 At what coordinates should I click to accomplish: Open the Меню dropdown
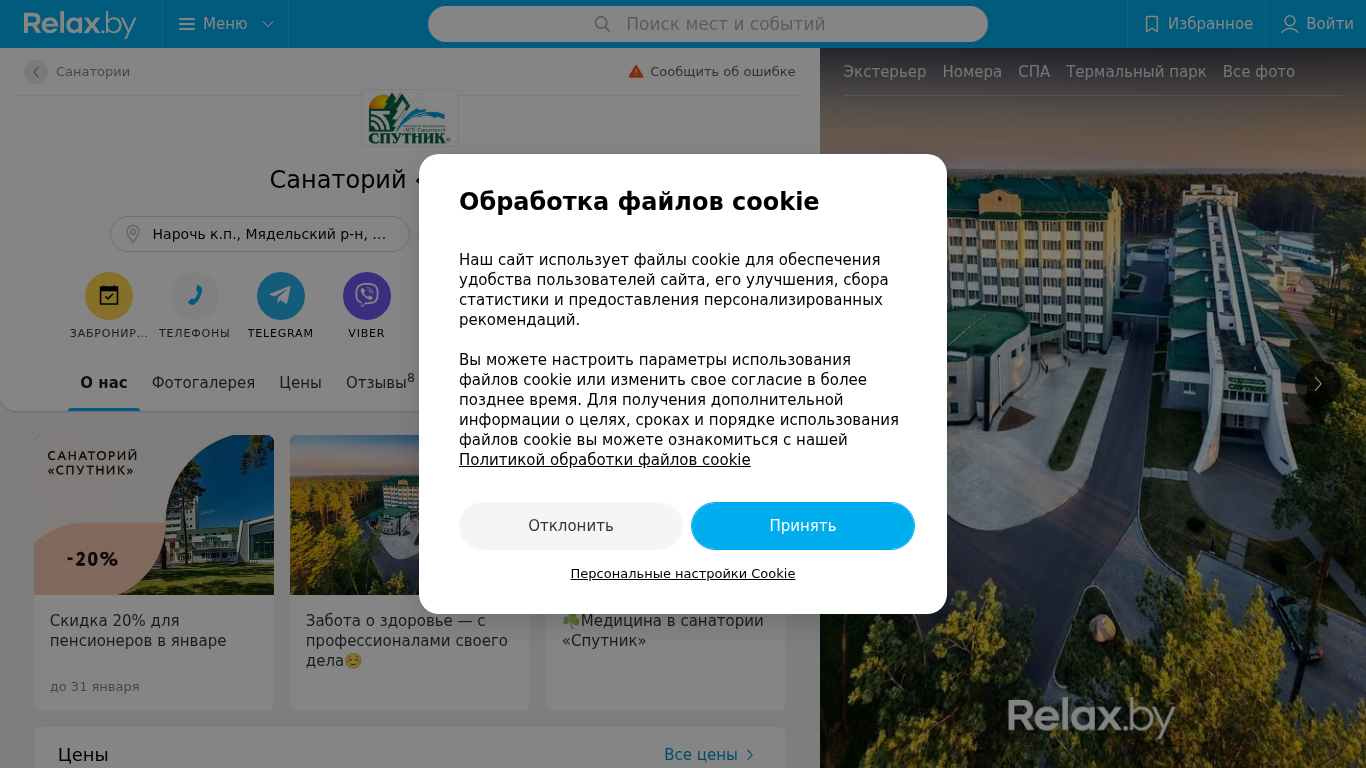click(226, 24)
